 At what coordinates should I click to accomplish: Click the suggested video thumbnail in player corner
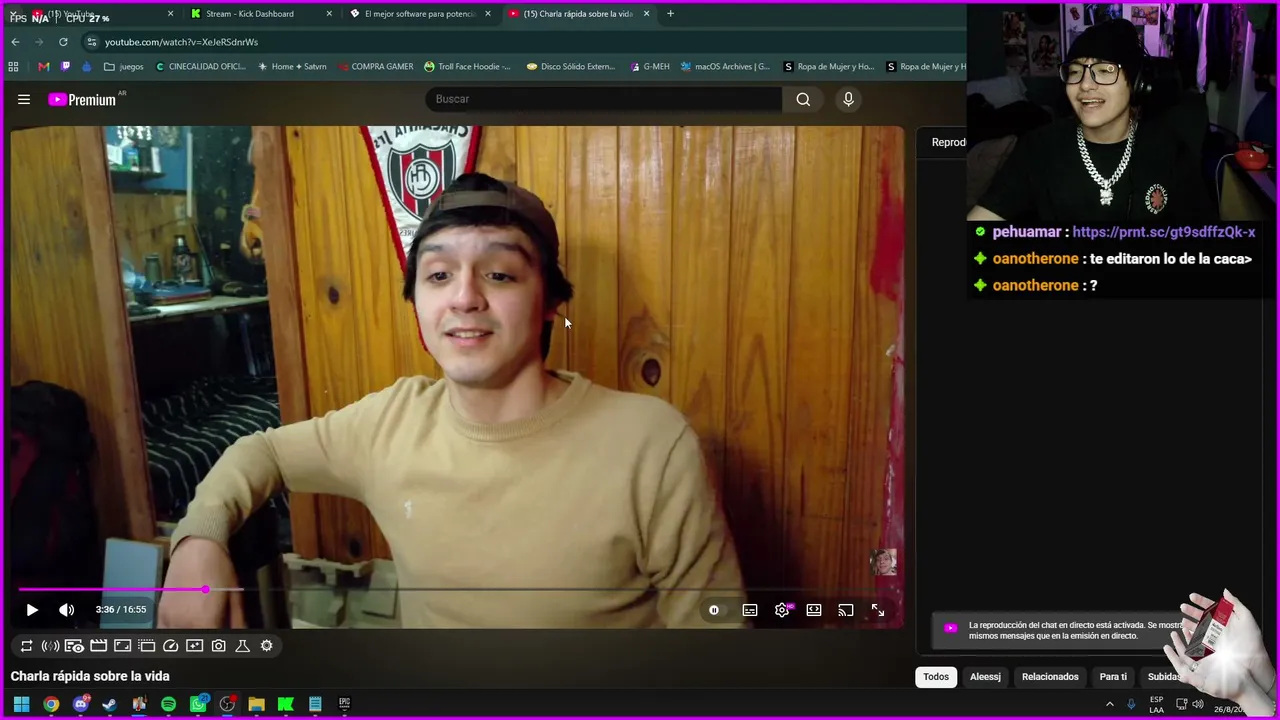(883, 562)
